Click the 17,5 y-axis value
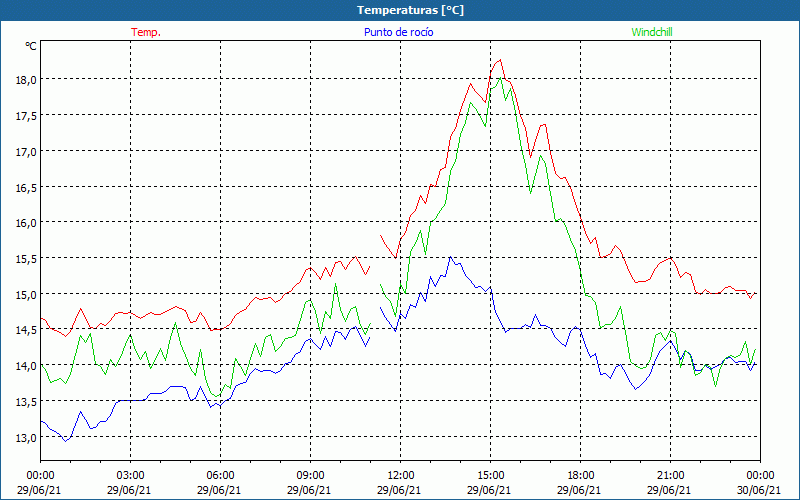Image resolution: width=800 pixels, height=500 pixels. click(28, 116)
